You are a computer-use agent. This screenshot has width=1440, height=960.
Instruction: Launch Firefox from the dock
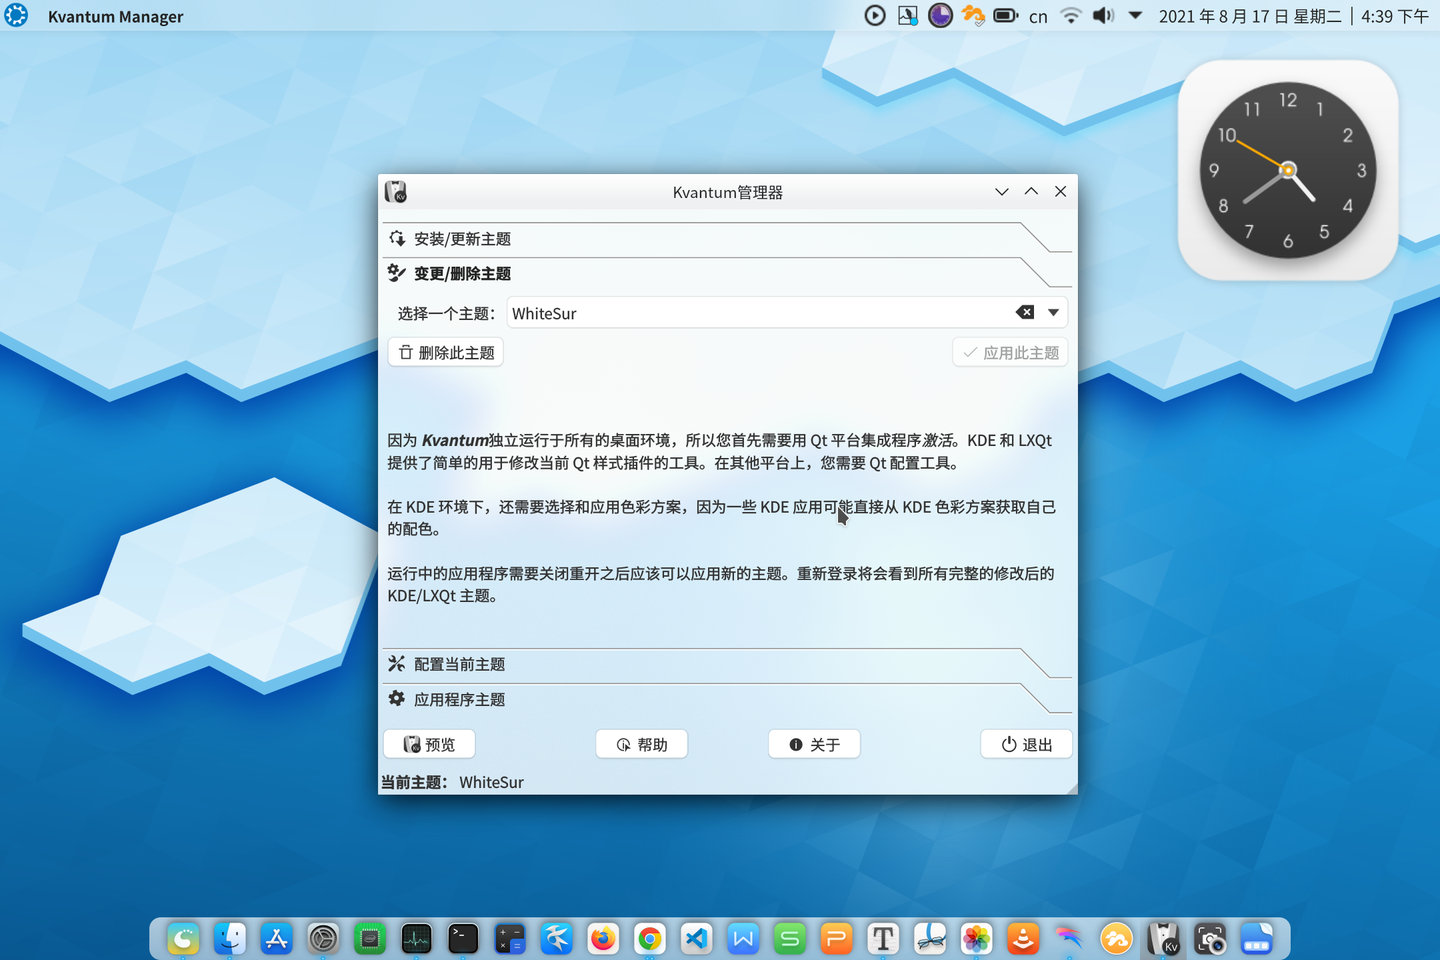pos(603,938)
